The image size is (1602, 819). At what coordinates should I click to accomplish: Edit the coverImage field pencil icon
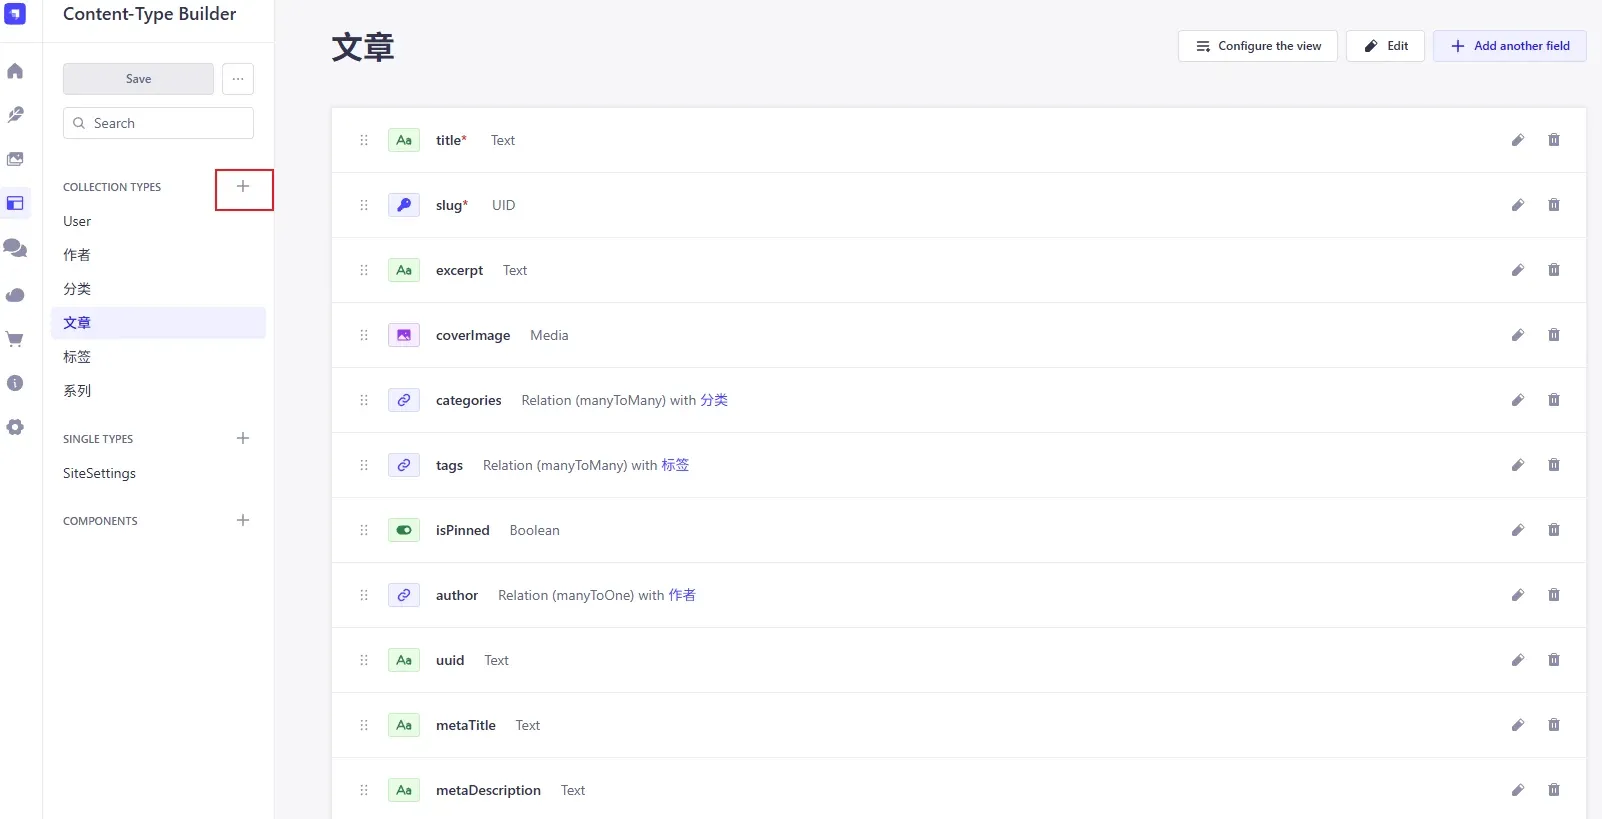click(x=1518, y=335)
